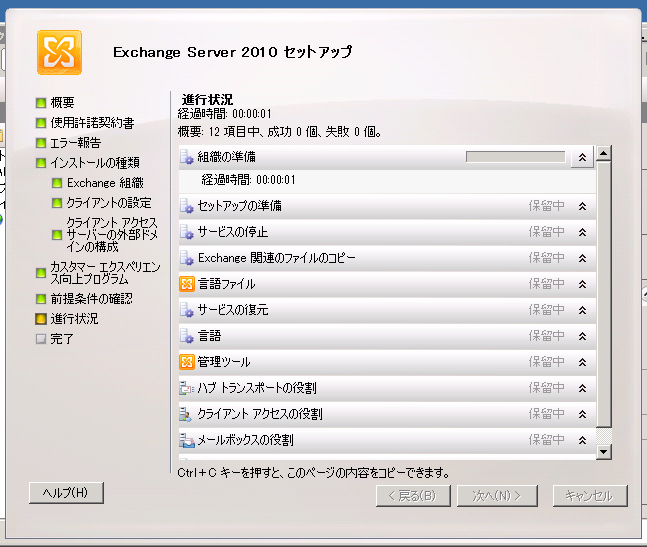The image size is (647, 547).
Task: Click the Ctrl+C copy hint text
Action: (314, 473)
